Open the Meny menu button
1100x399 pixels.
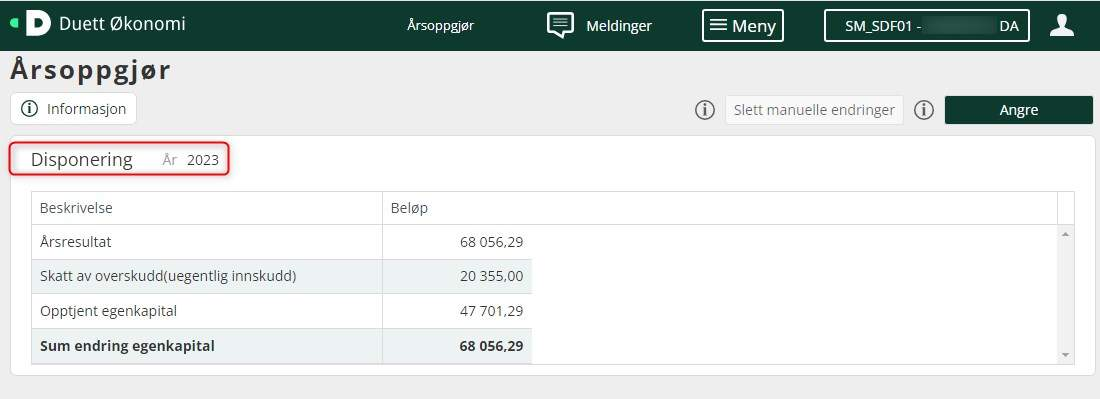pyautogui.click(x=743, y=25)
